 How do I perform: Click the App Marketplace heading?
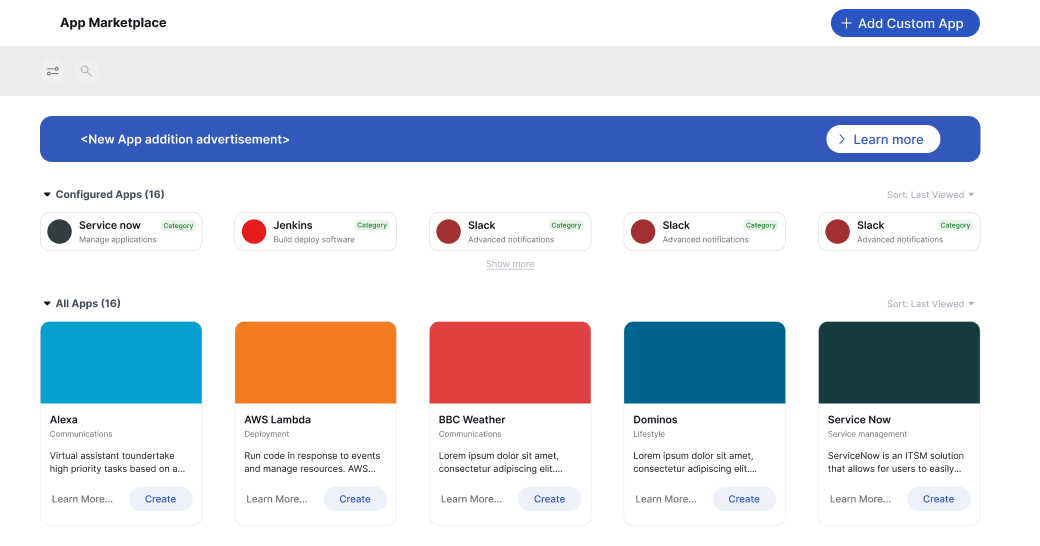point(113,23)
